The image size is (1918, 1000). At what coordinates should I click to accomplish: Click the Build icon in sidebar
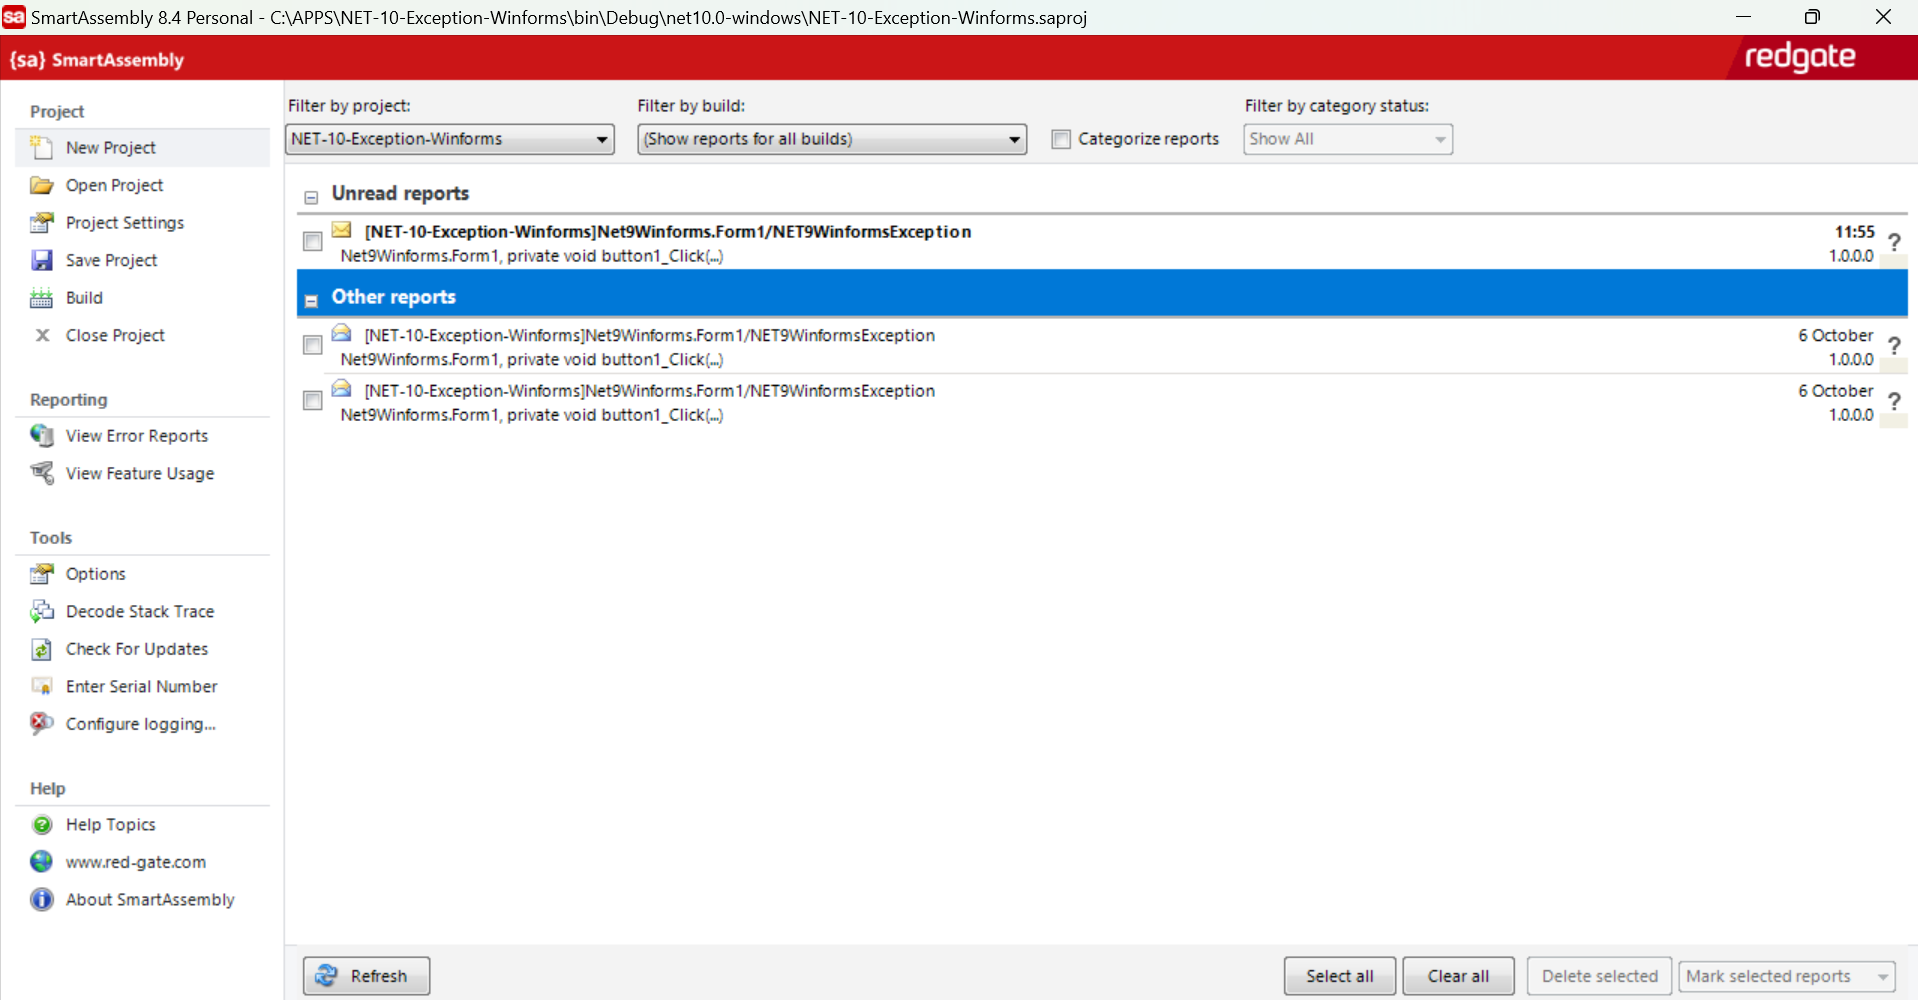[41, 298]
